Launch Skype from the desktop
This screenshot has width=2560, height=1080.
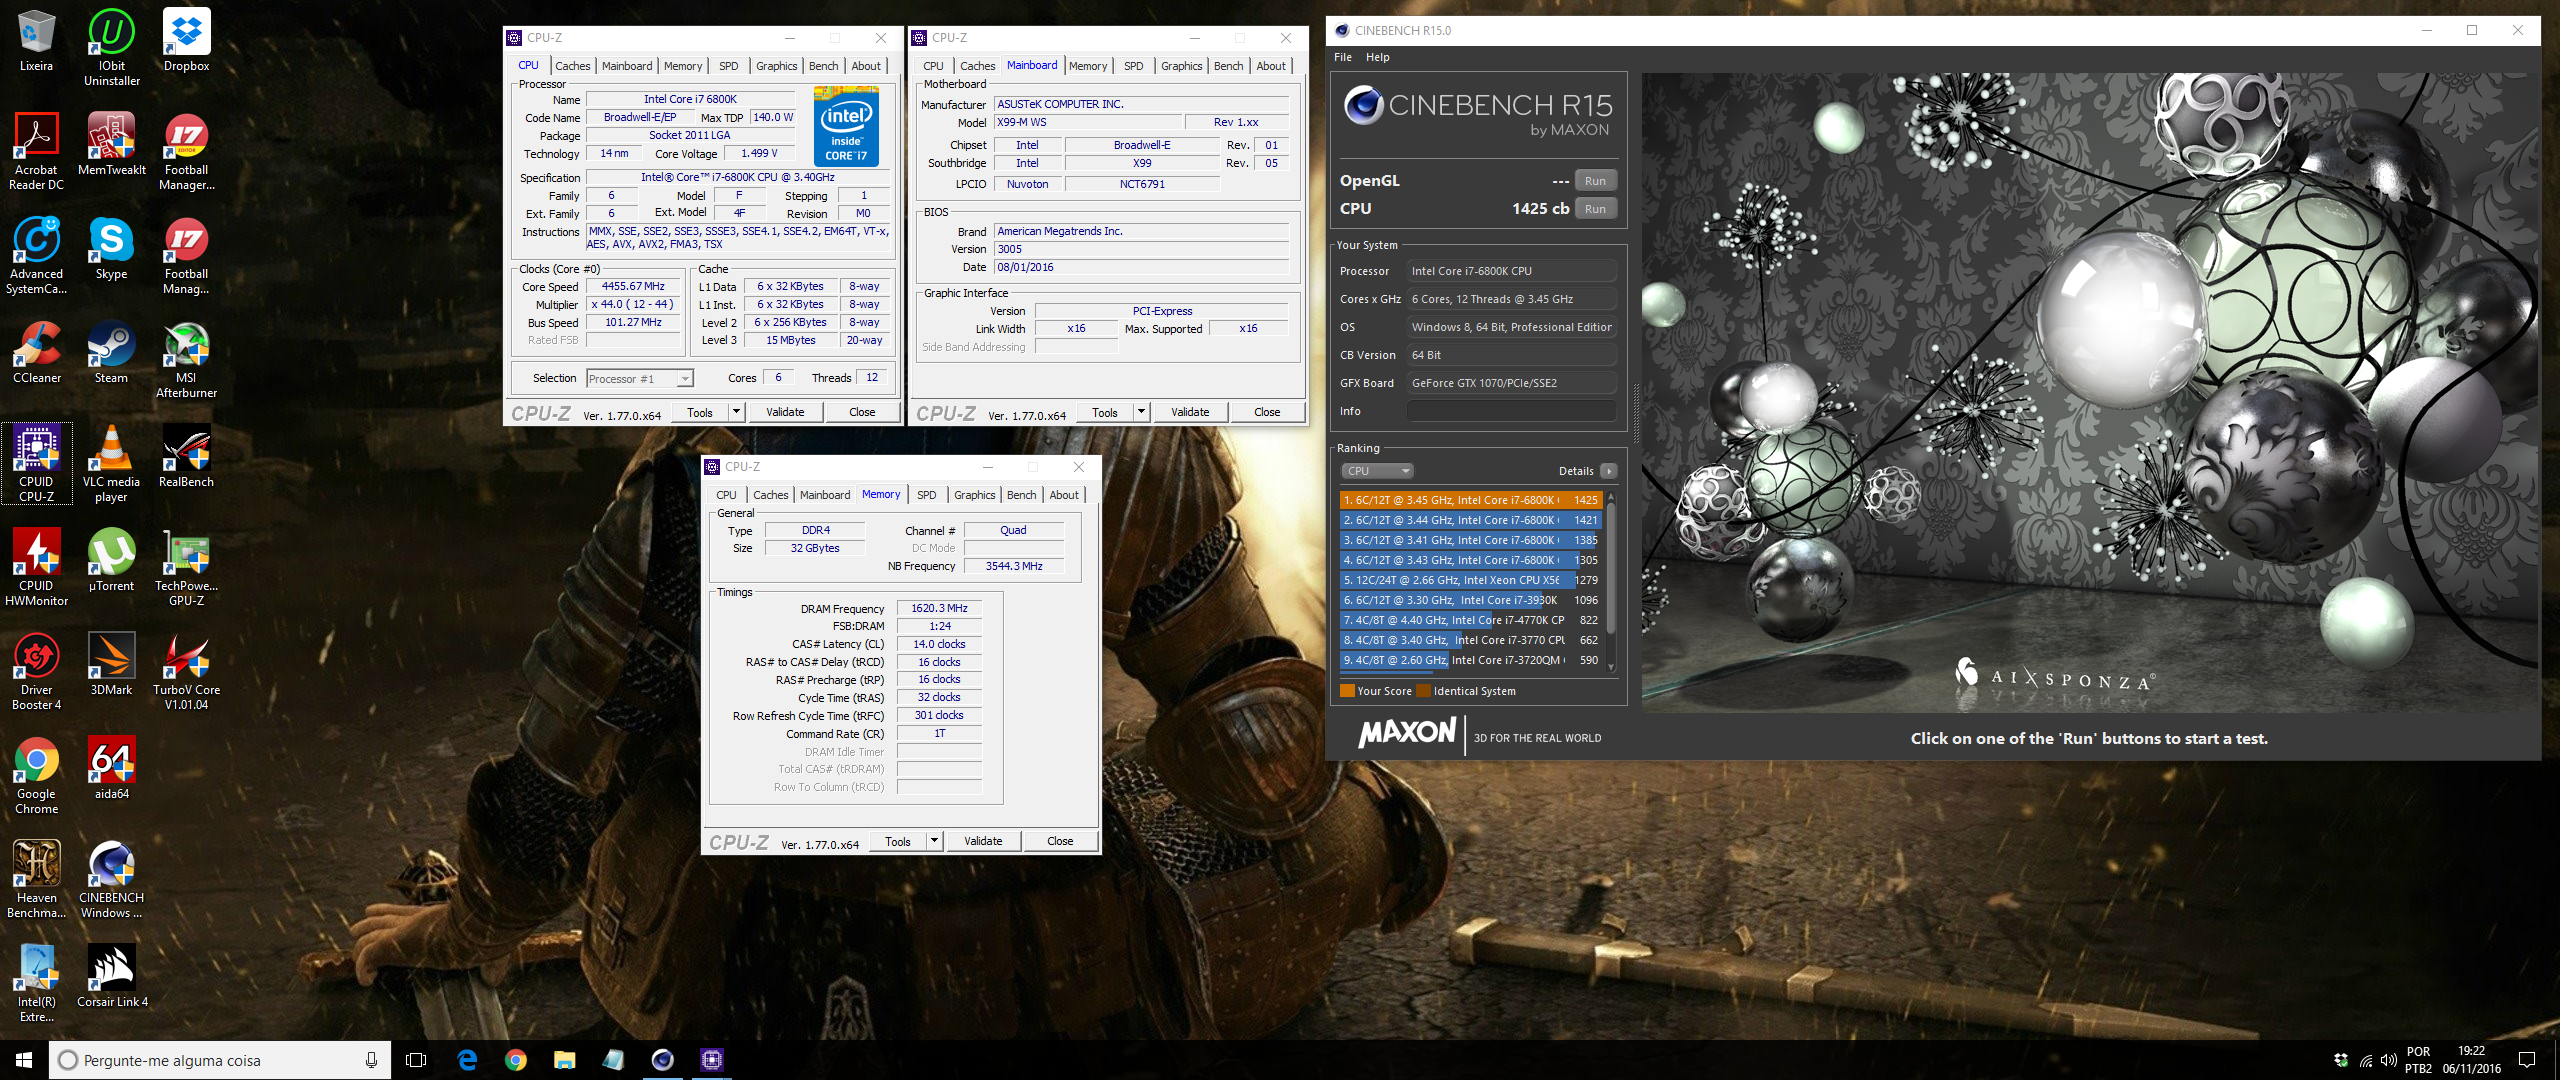point(111,248)
